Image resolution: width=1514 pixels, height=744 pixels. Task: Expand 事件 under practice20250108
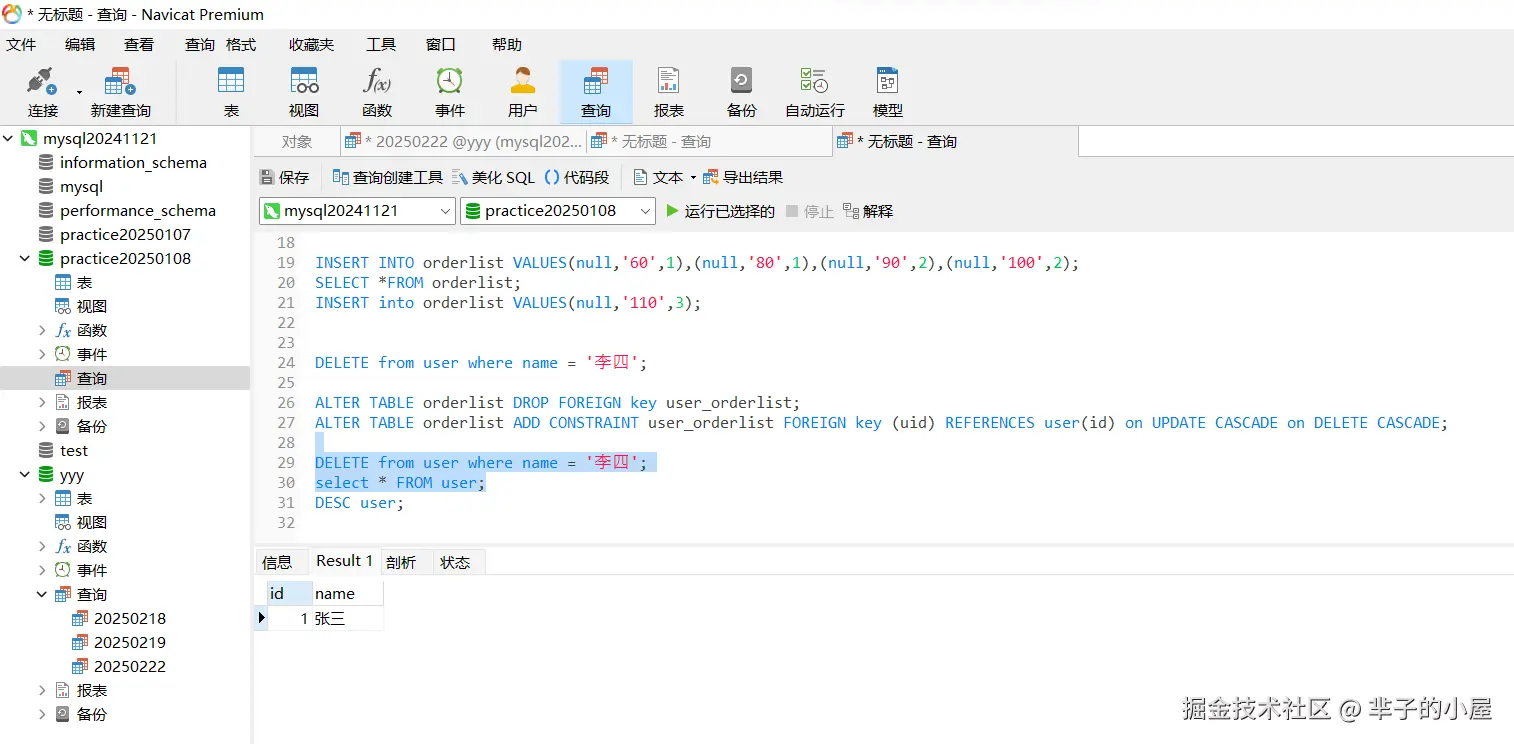(x=42, y=355)
